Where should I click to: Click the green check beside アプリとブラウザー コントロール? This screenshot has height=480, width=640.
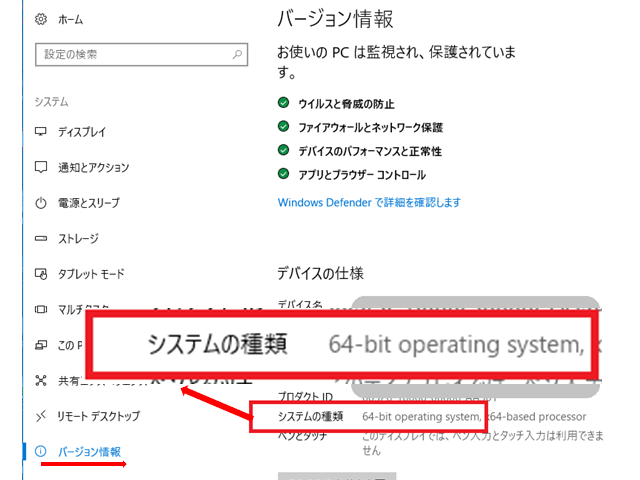(284, 175)
